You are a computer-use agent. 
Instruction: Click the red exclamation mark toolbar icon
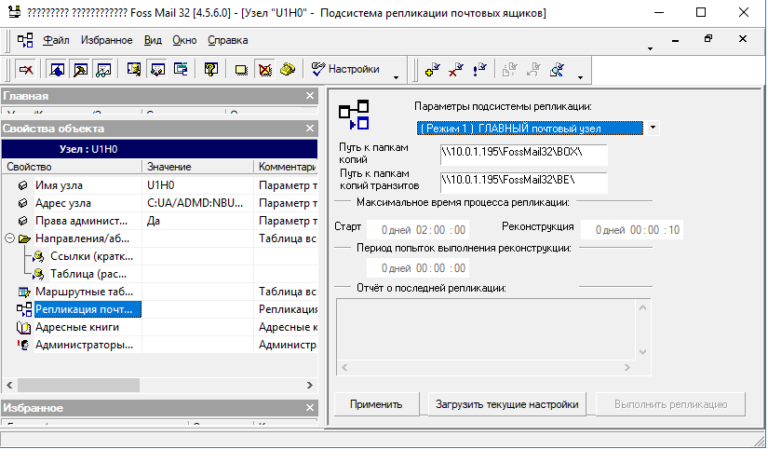(479, 70)
